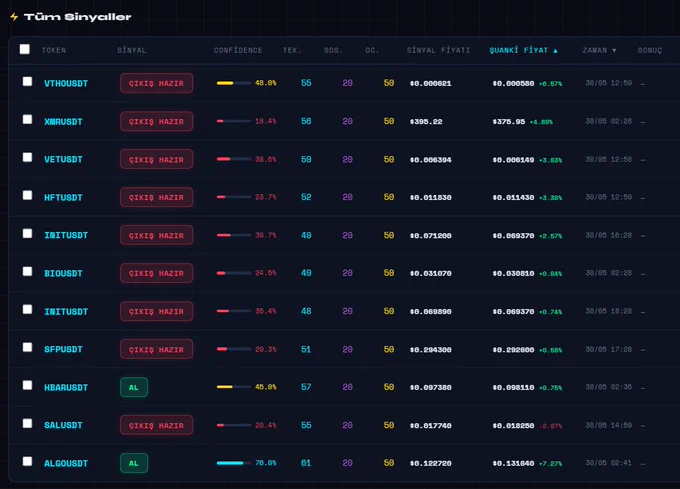
Task: Click signal price $0.122720
Action: coord(430,463)
